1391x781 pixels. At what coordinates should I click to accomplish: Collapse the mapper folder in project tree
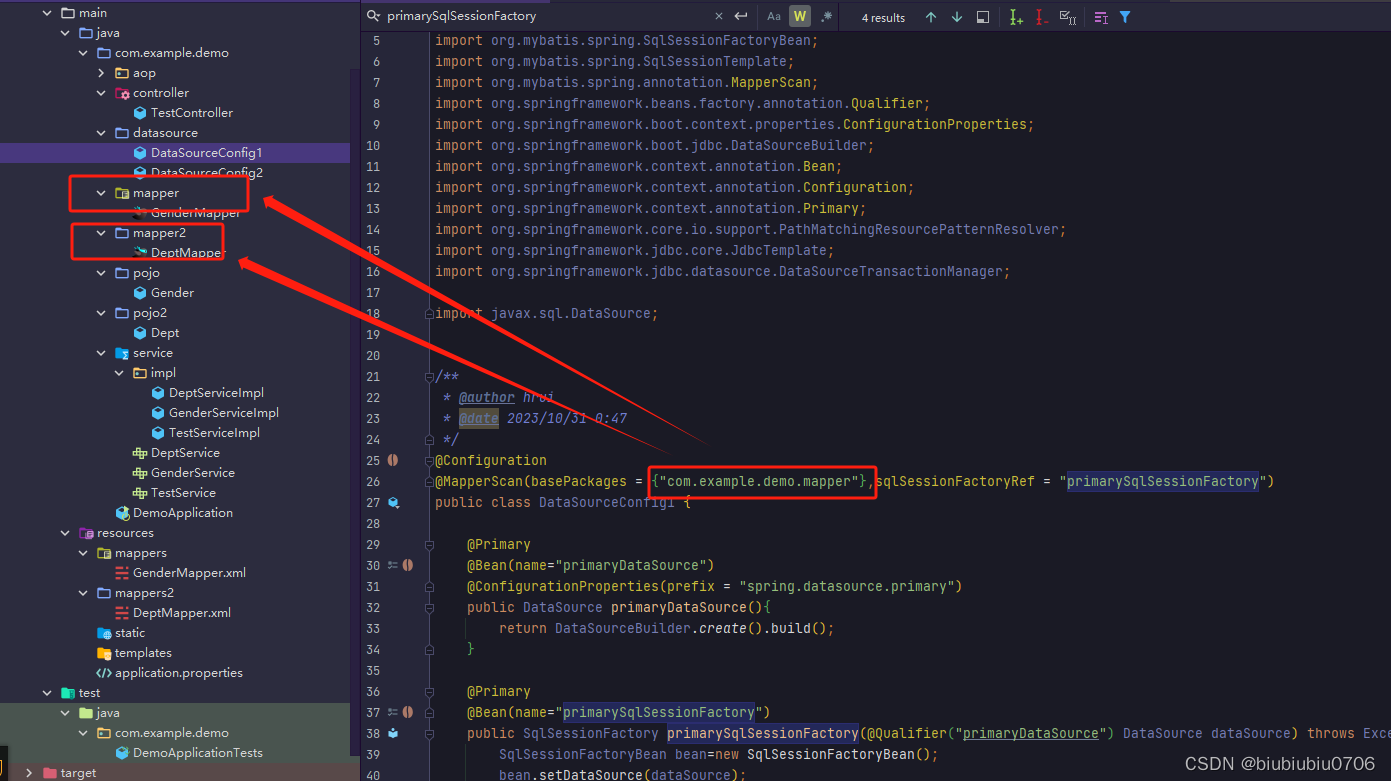tap(99, 192)
